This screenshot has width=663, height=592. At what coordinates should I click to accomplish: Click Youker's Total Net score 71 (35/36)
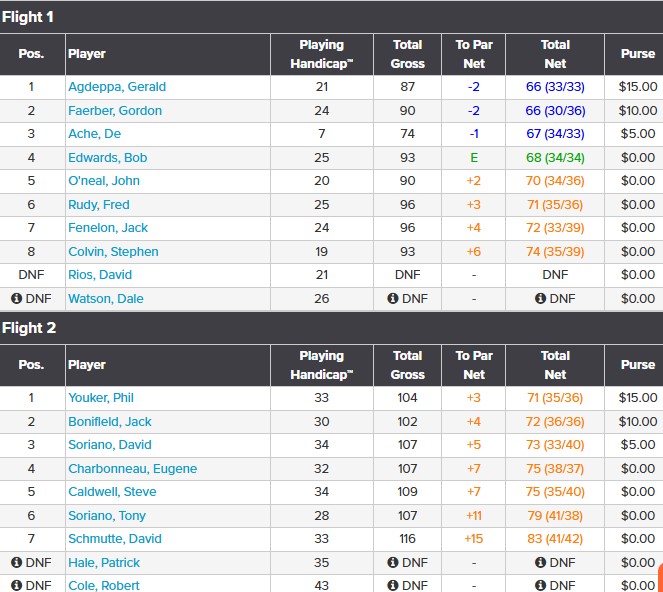point(555,398)
